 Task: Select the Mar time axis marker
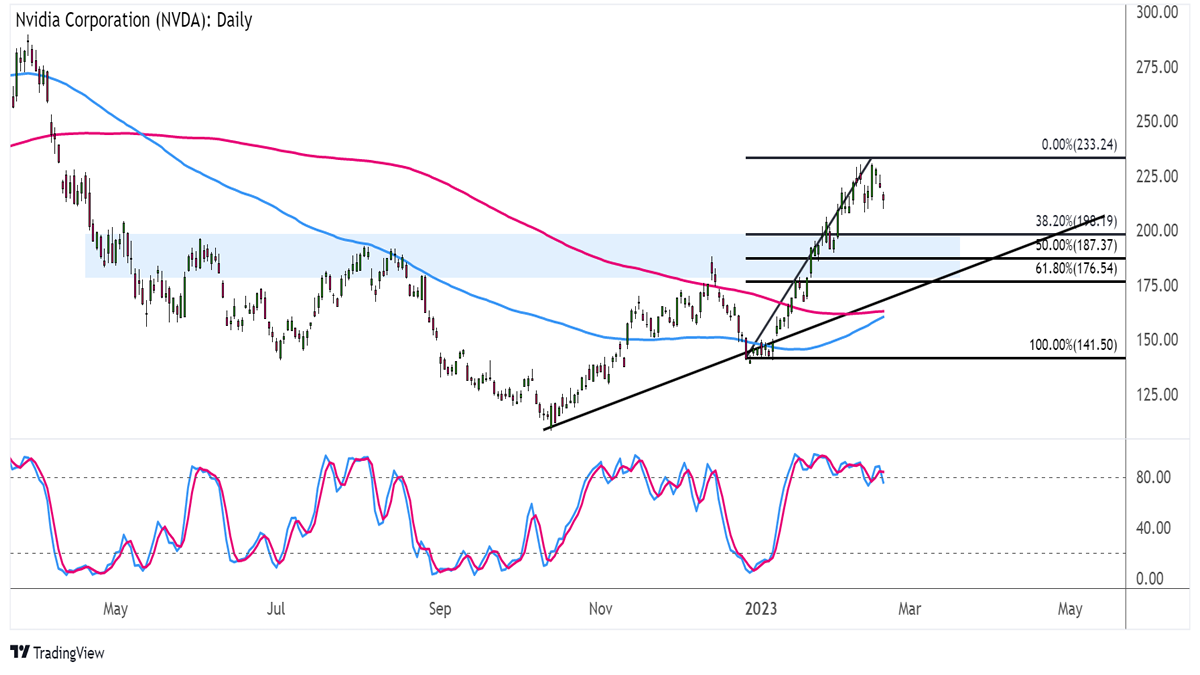click(x=914, y=609)
